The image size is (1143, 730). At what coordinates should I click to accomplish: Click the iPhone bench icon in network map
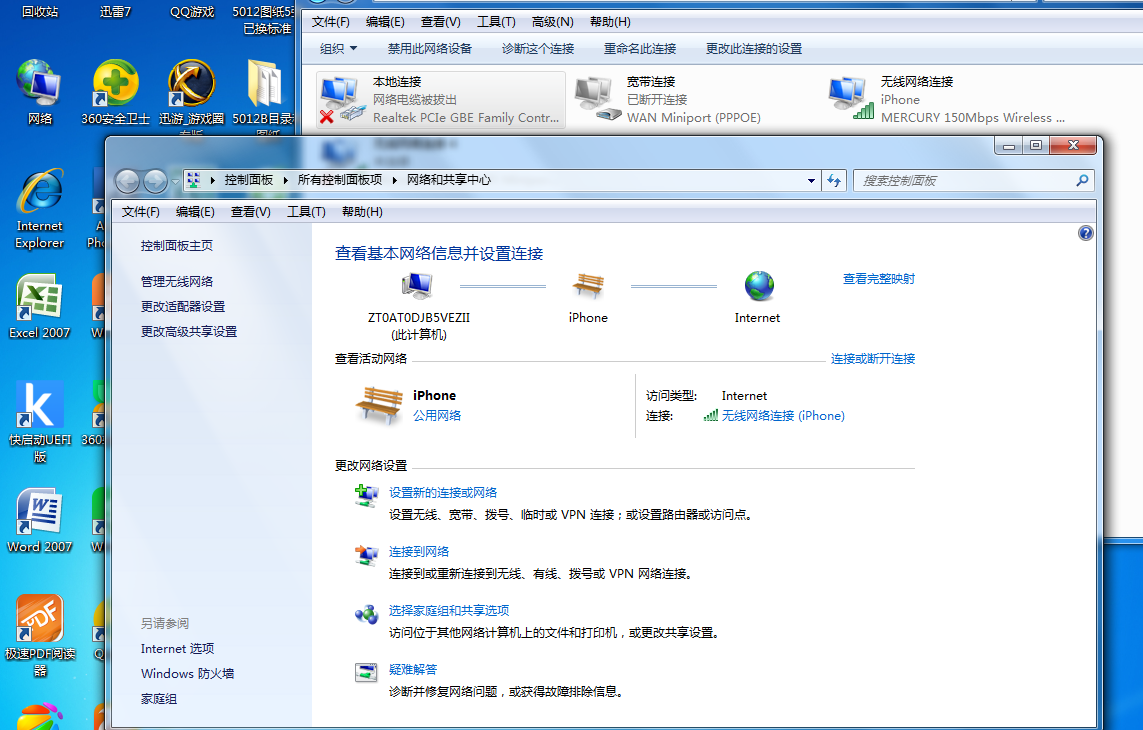pos(588,285)
